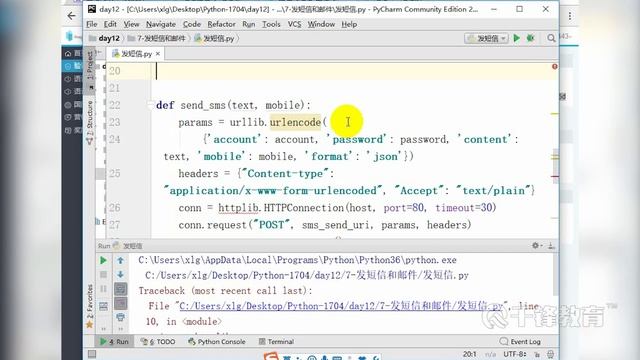The image size is (640, 360).
Task: Open the Code menu
Action: click(191, 24)
